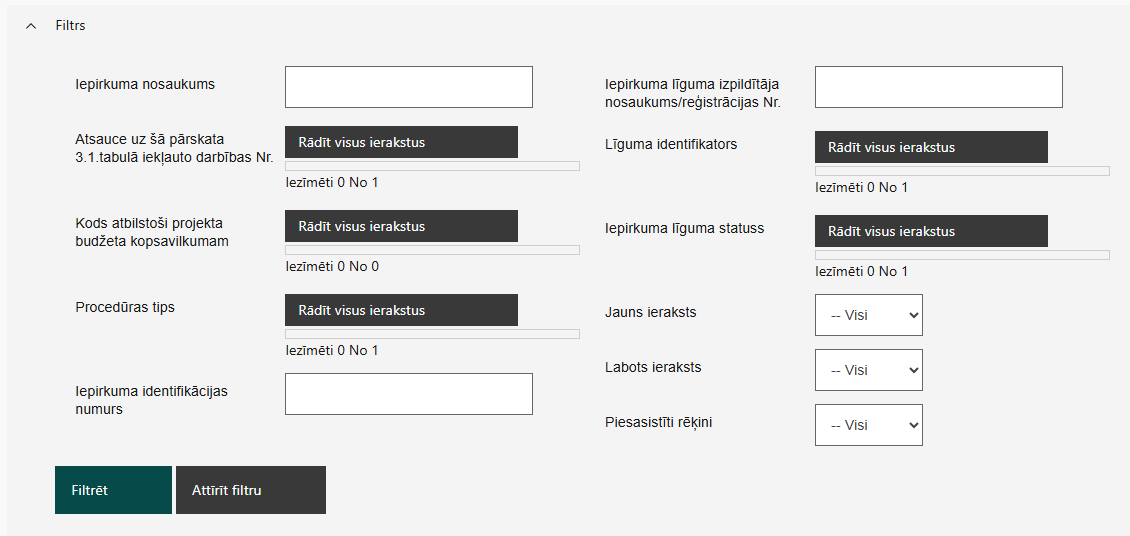This screenshot has width=1130, height=536.
Task: Show all records for Iepirkuma līguma statuss
Action: 931,231
